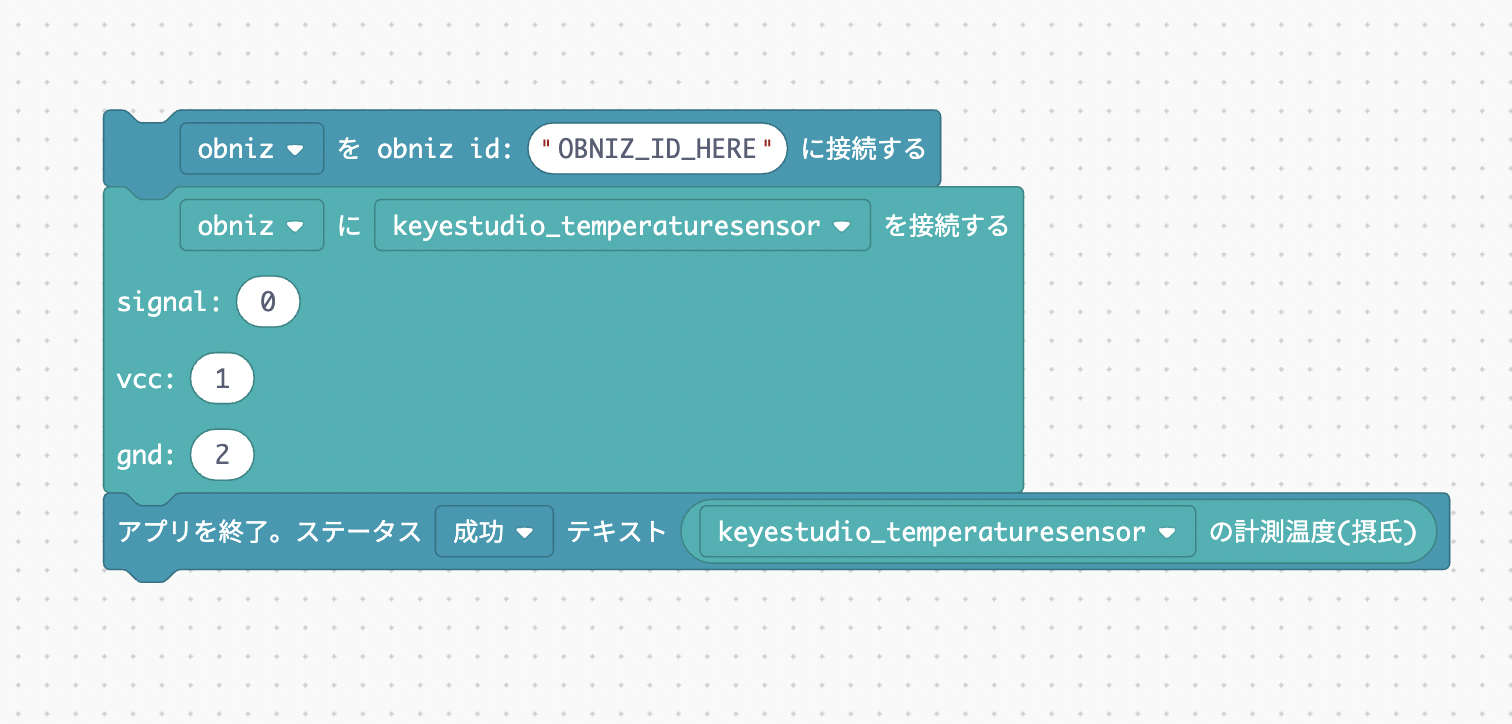Click the gnd pin value 2
Screen dimensions: 1512x724
[222, 454]
